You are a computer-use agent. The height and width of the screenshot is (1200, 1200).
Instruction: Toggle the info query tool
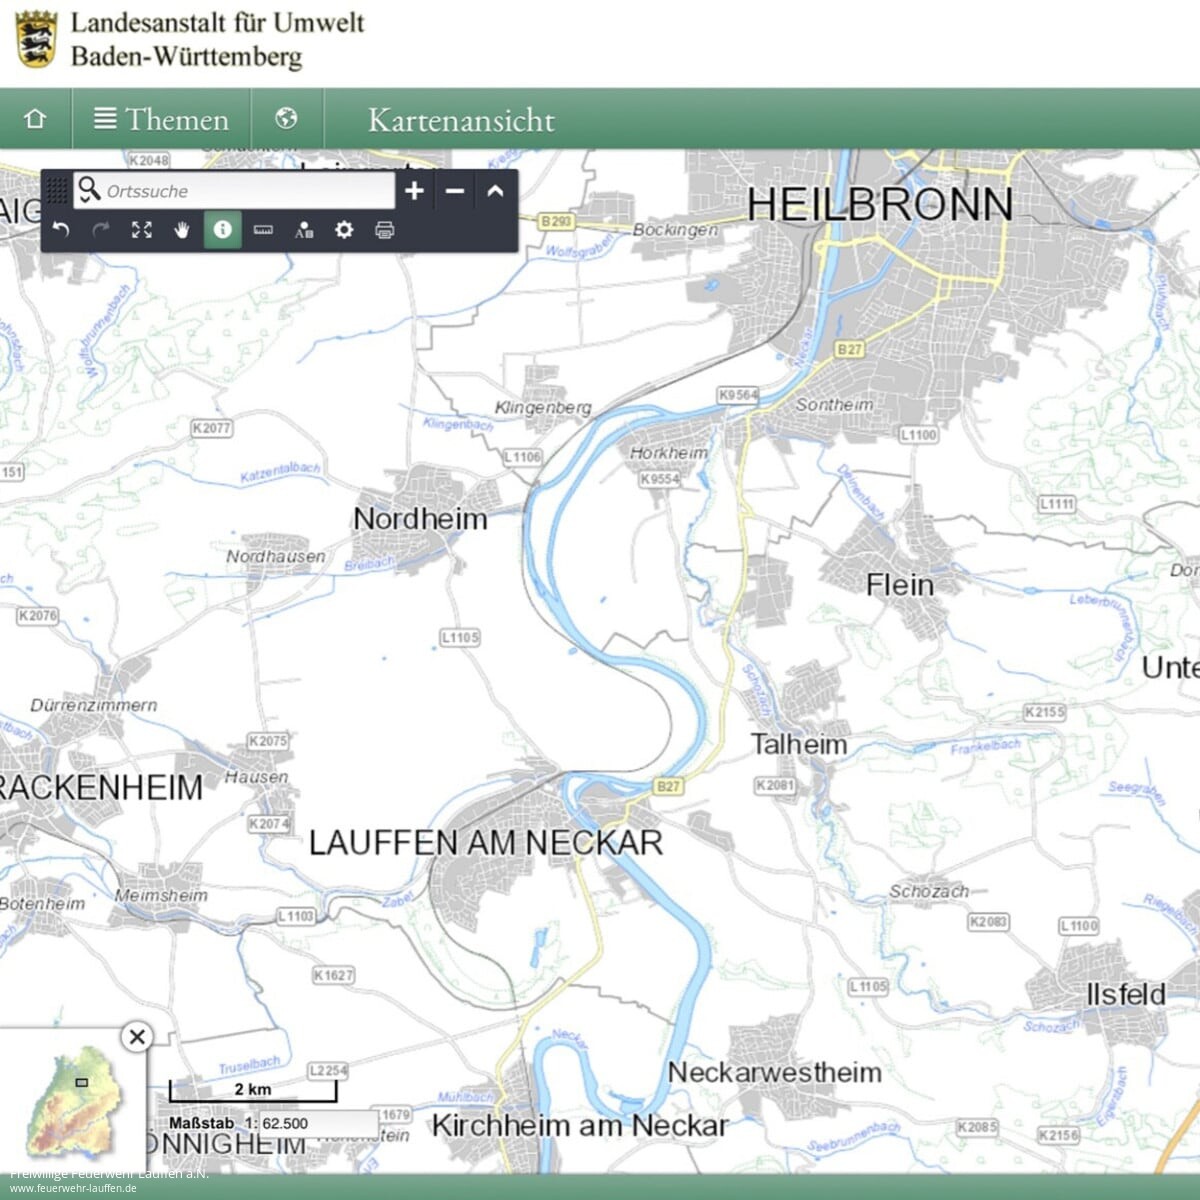222,230
